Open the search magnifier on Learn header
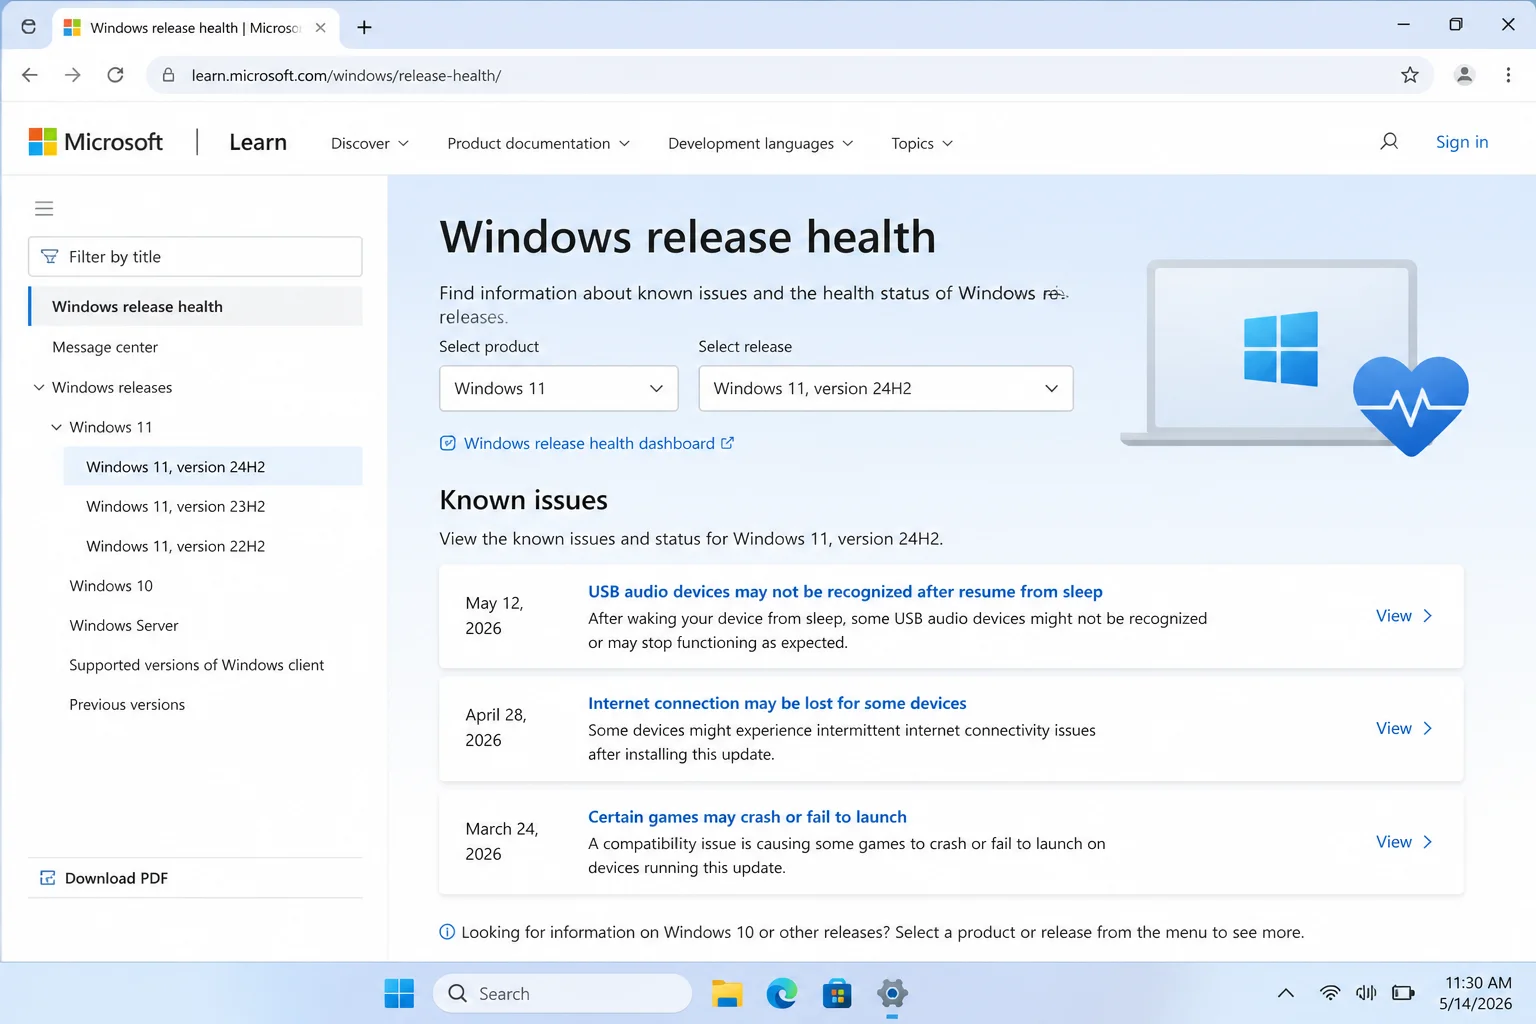Viewport: 1536px width, 1024px height. click(x=1389, y=142)
